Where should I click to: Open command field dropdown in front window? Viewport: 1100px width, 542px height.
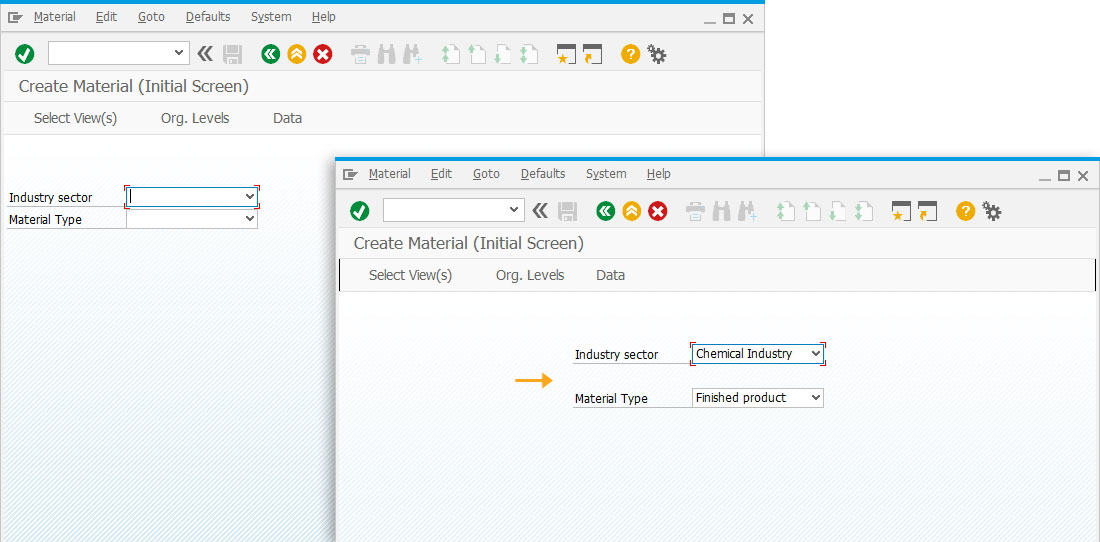514,210
